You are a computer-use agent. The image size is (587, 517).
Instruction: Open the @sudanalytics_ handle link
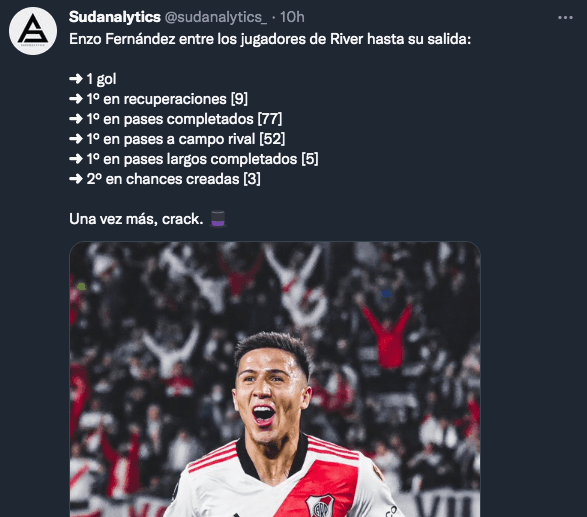[x=216, y=17]
